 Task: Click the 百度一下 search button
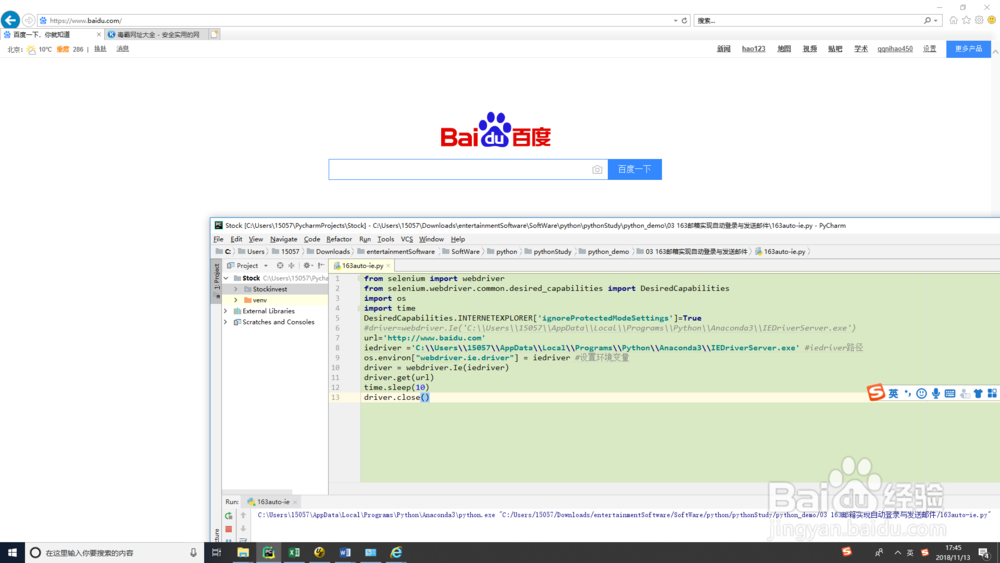click(635, 169)
